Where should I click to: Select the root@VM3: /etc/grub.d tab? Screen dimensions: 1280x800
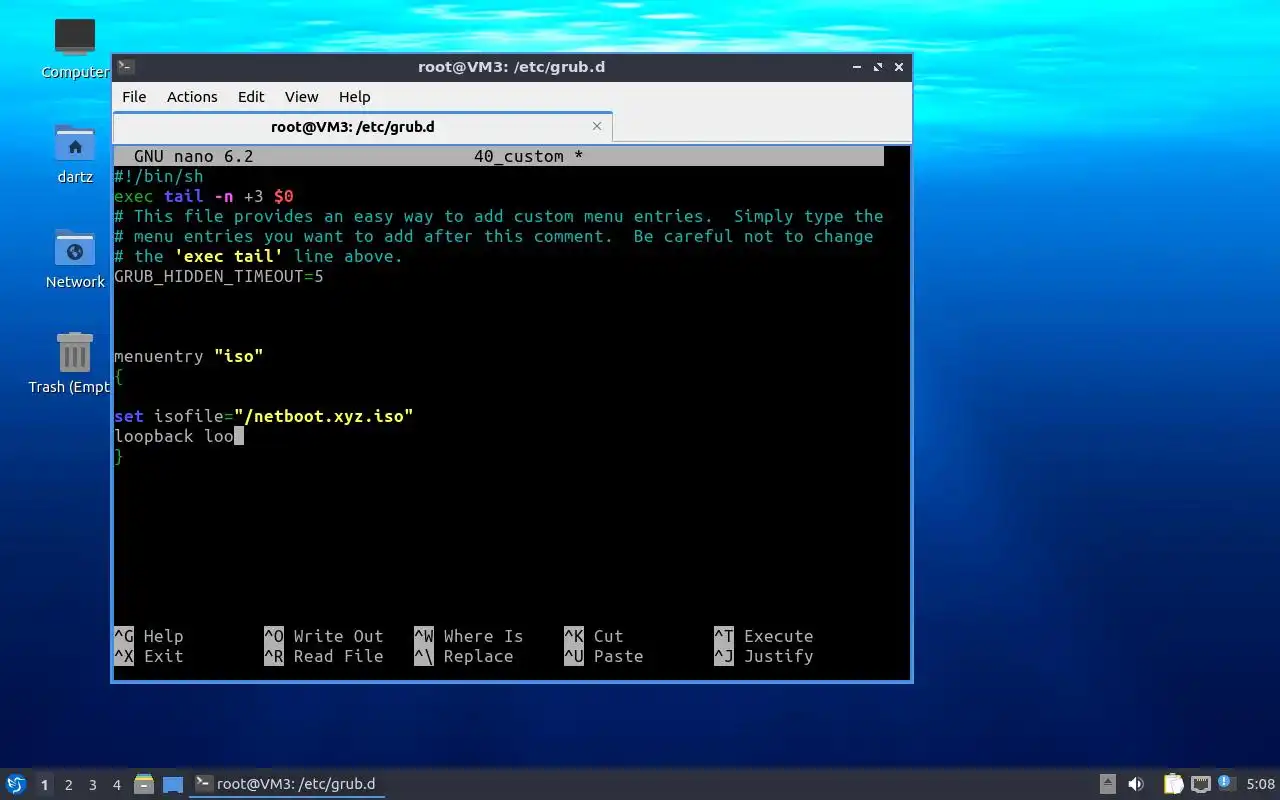[x=353, y=127]
